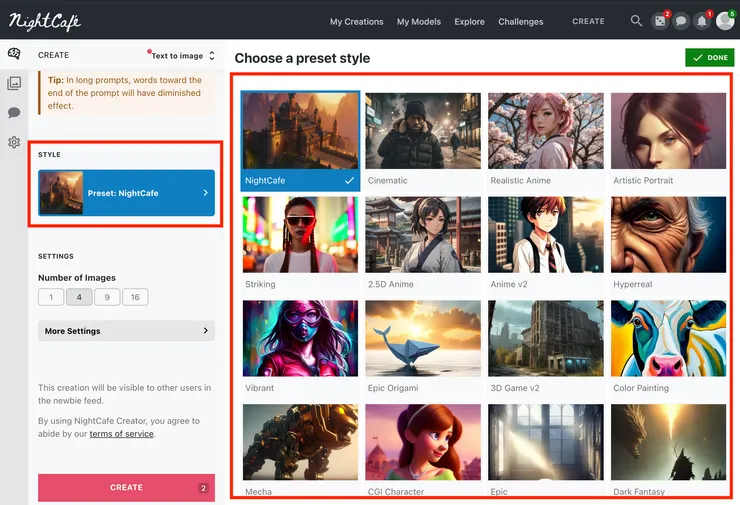The width and height of the screenshot is (740, 505).
Task: Click the NightCafe logo
Action: click(x=45, y=21)
